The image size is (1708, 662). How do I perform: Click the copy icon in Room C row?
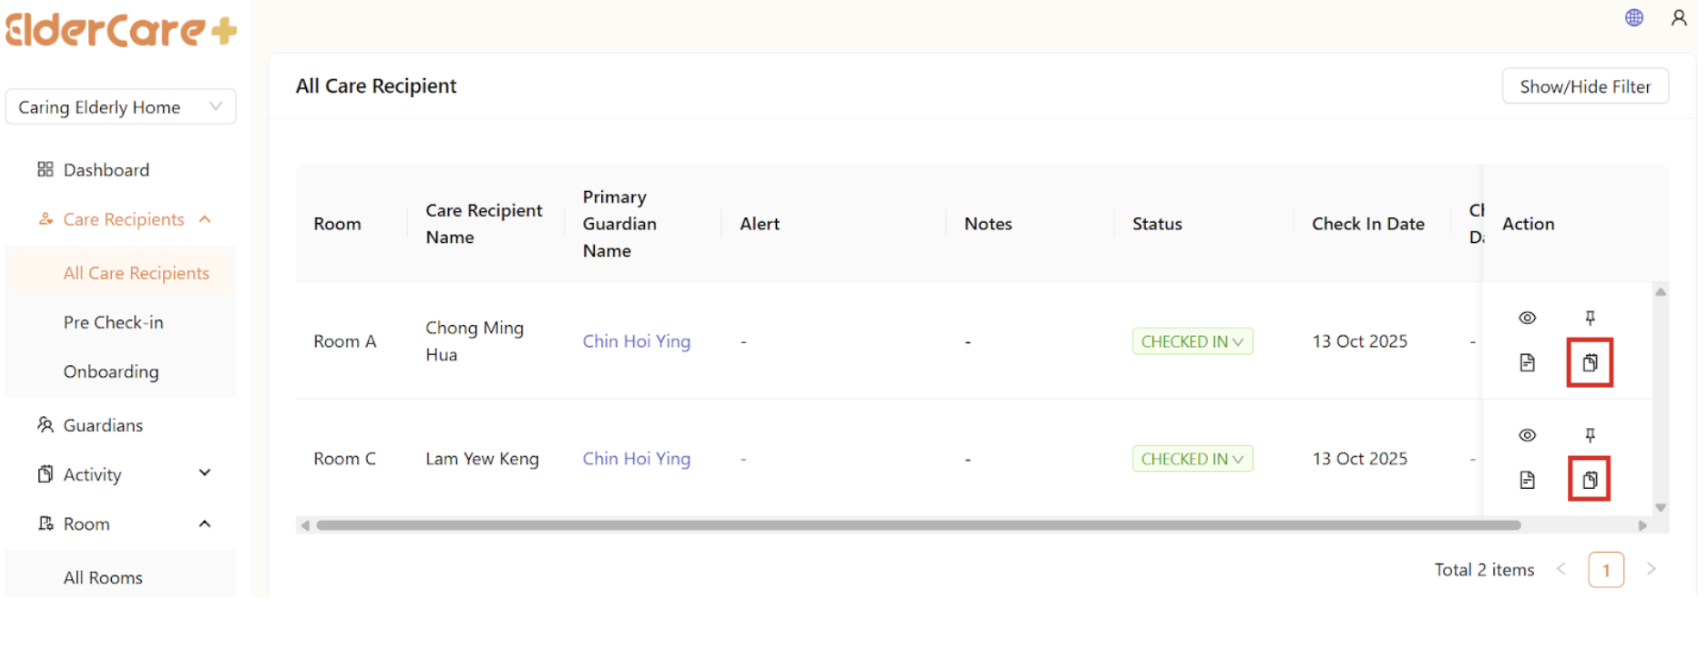pos(1590,480)
